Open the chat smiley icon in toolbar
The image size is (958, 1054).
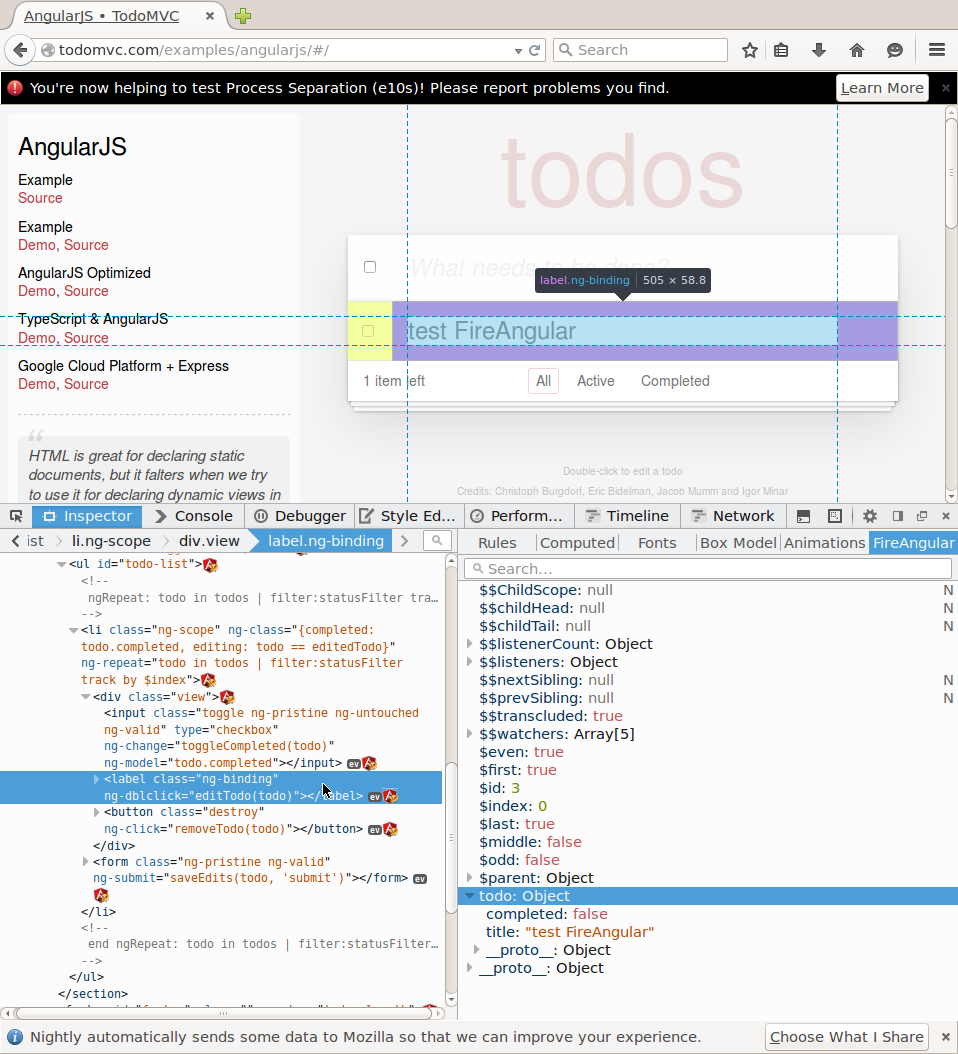[894, 50]
